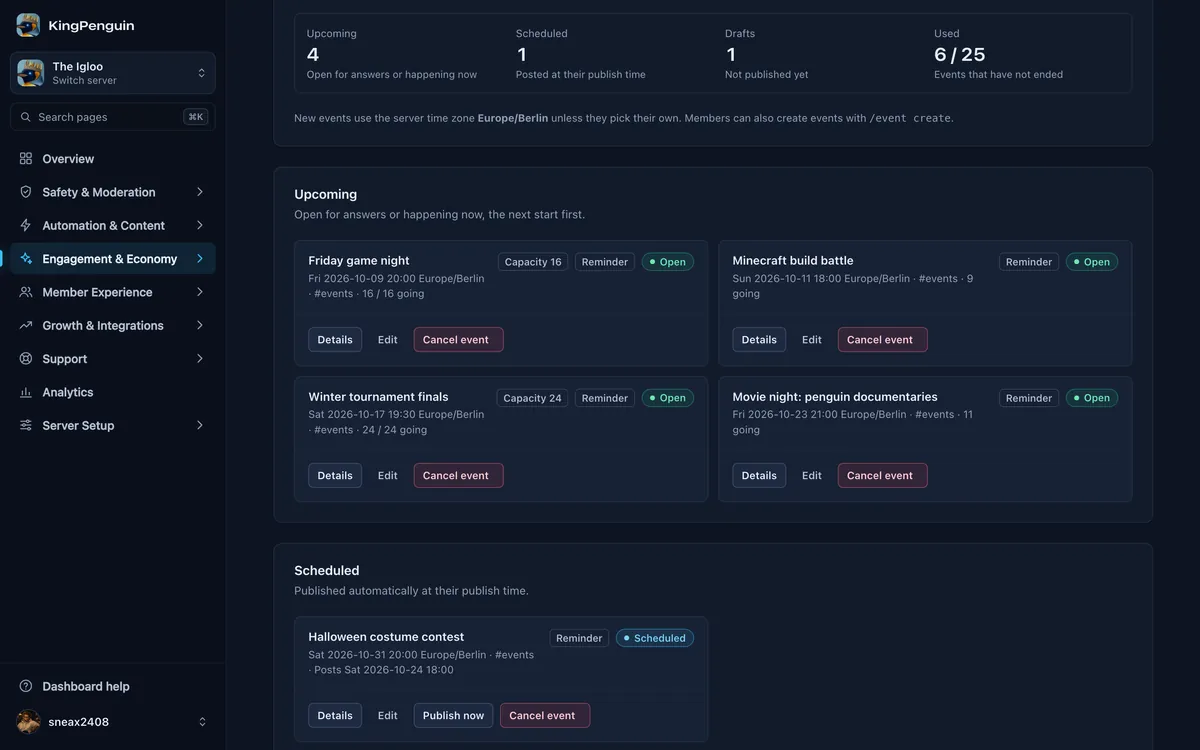The width and height of the screenshot is (1200, 750).
Task: Click the Support lifebuoy icon
Action: click(x=26, y=359)
